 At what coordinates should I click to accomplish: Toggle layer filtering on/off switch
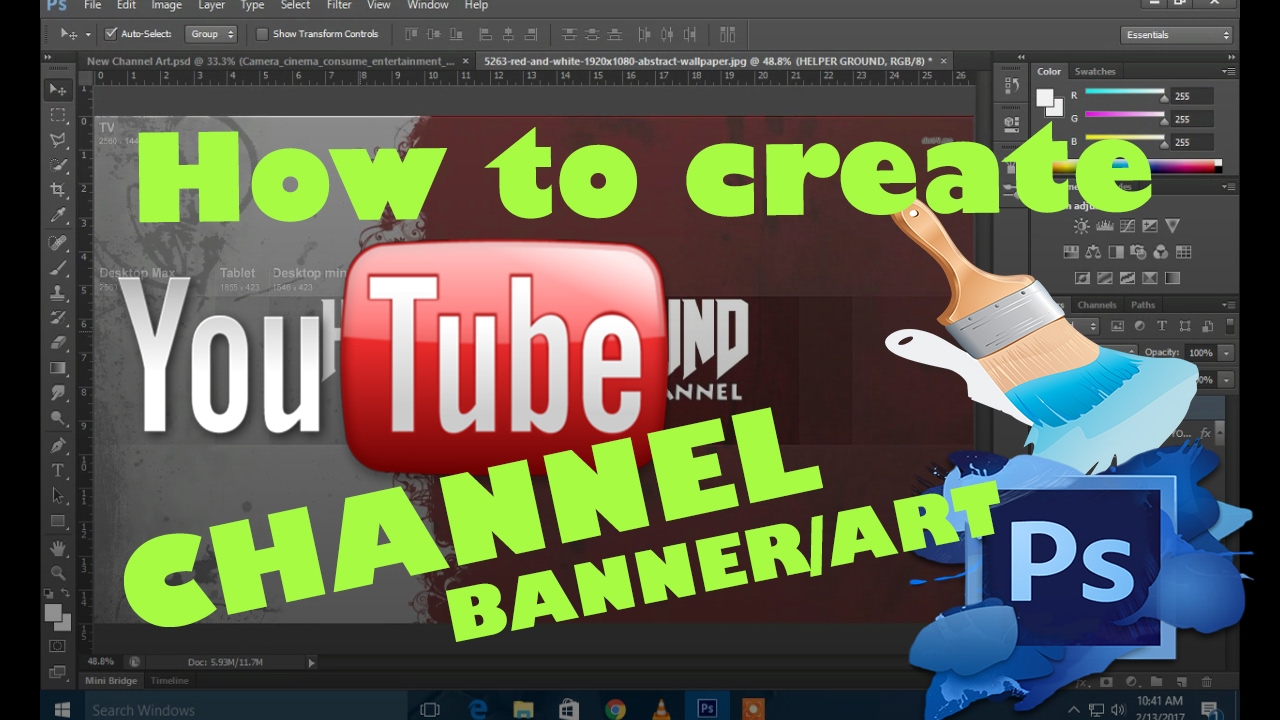click(x=1230, y=326)
